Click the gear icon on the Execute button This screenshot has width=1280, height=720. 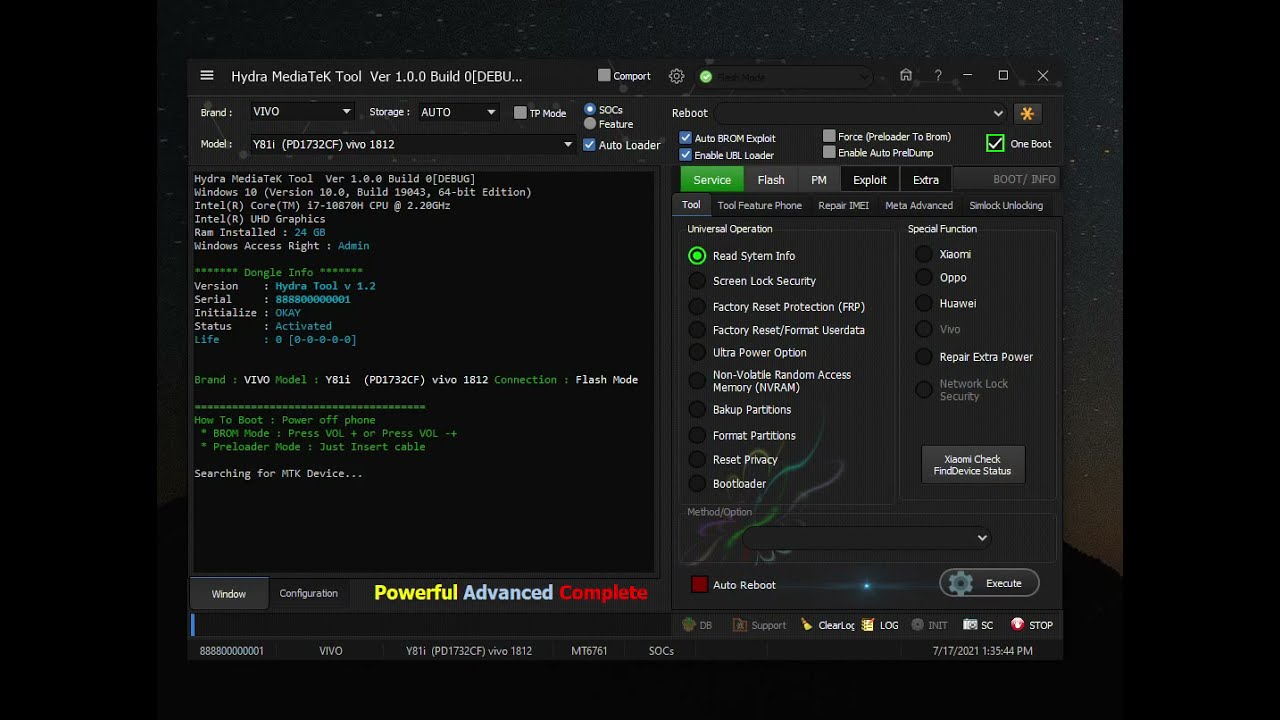click(961, 584)
